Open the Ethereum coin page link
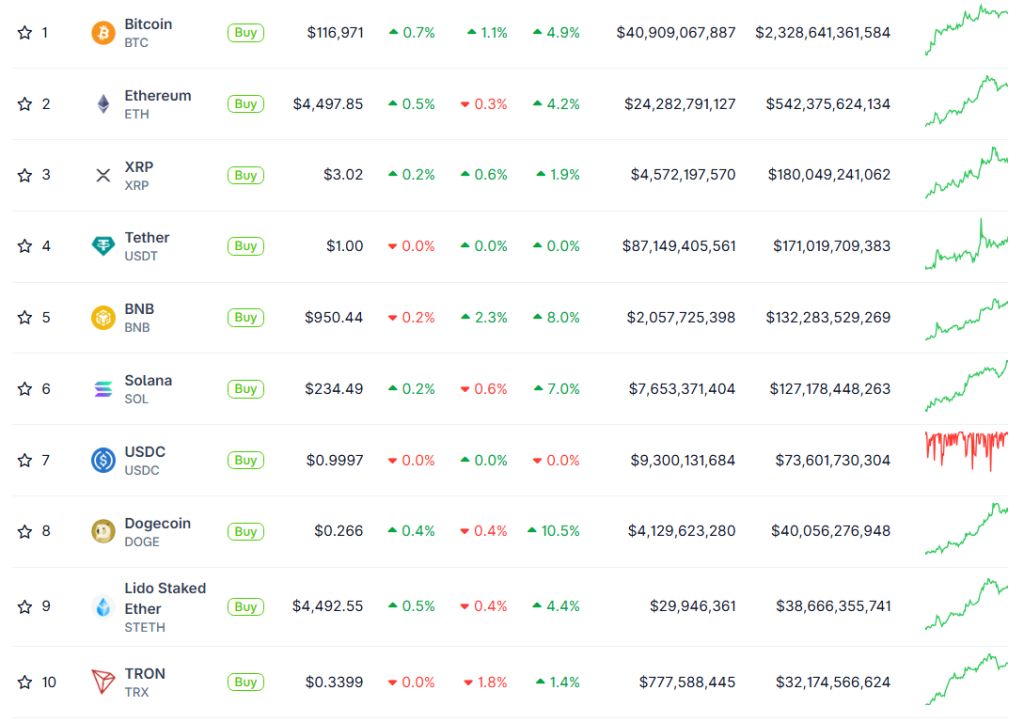The width and height of the screenshot is (1024, 722). [158, 95]
